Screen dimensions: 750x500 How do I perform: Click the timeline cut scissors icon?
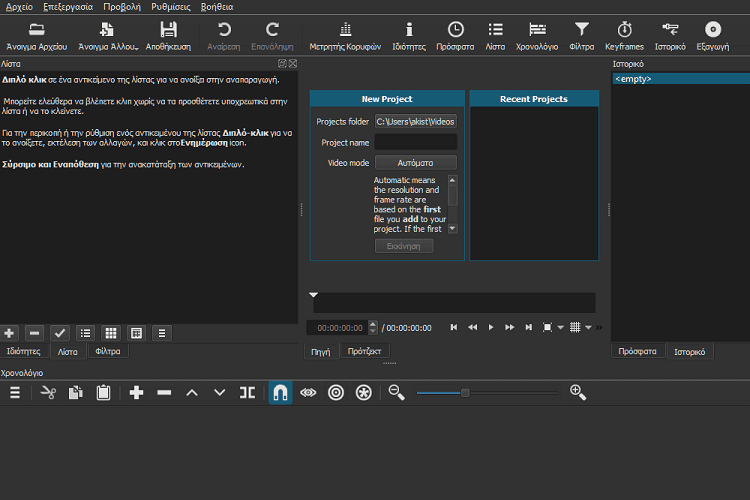click(47, 393)
